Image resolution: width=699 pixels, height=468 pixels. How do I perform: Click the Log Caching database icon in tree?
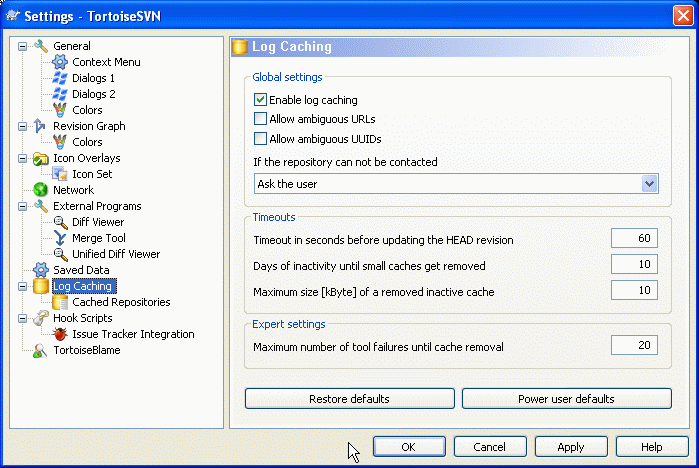pyautogui.click(x=41, y=286)
